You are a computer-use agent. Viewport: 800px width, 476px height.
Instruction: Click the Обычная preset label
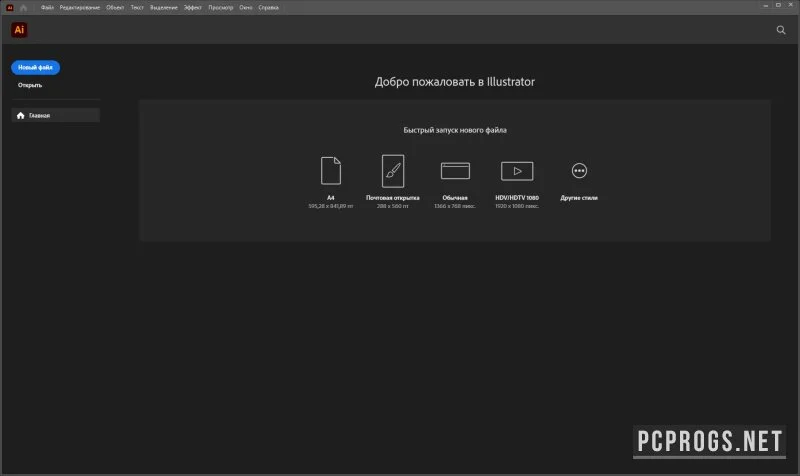(455, 198)
